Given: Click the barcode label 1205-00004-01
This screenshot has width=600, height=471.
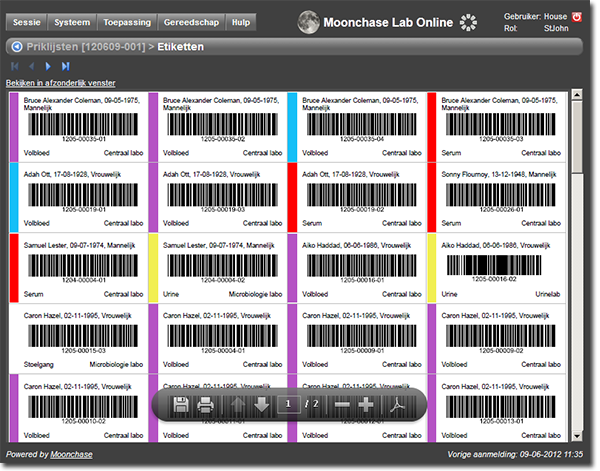Looking at the screenshot, I should [x=222, y=339].
